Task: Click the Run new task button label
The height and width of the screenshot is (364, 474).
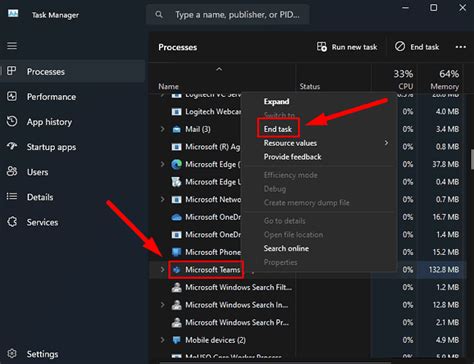Action: [354, 47]
